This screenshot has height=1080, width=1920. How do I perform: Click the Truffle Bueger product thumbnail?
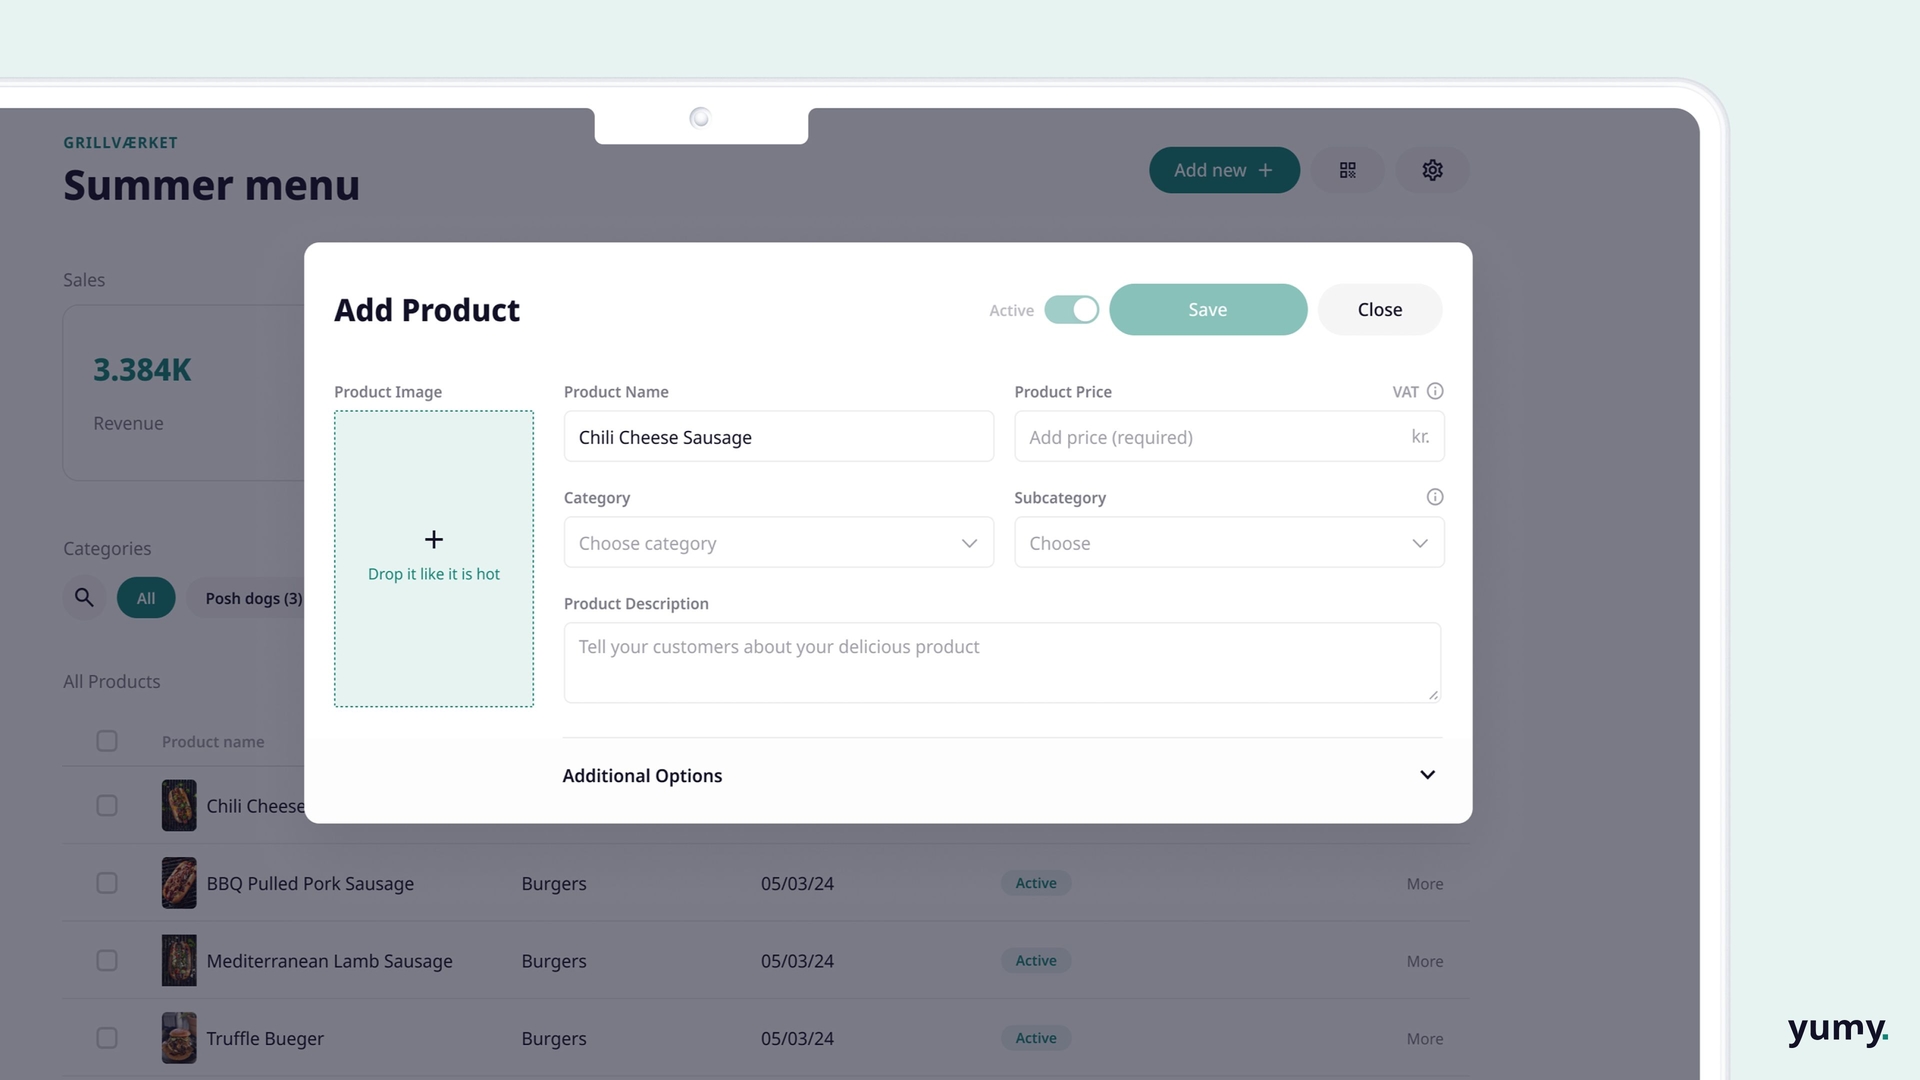179,1038
